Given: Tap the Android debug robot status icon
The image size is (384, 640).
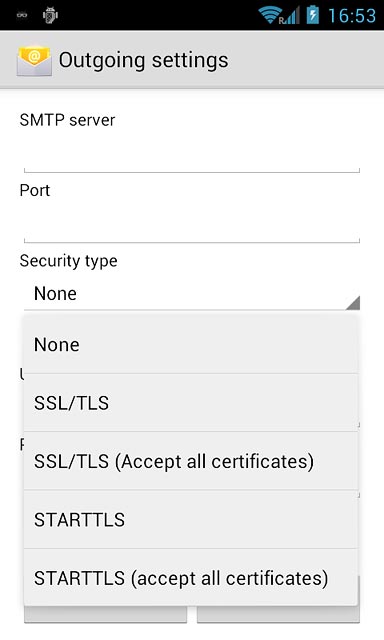Looking at the screenshot, I should point(50,16).
